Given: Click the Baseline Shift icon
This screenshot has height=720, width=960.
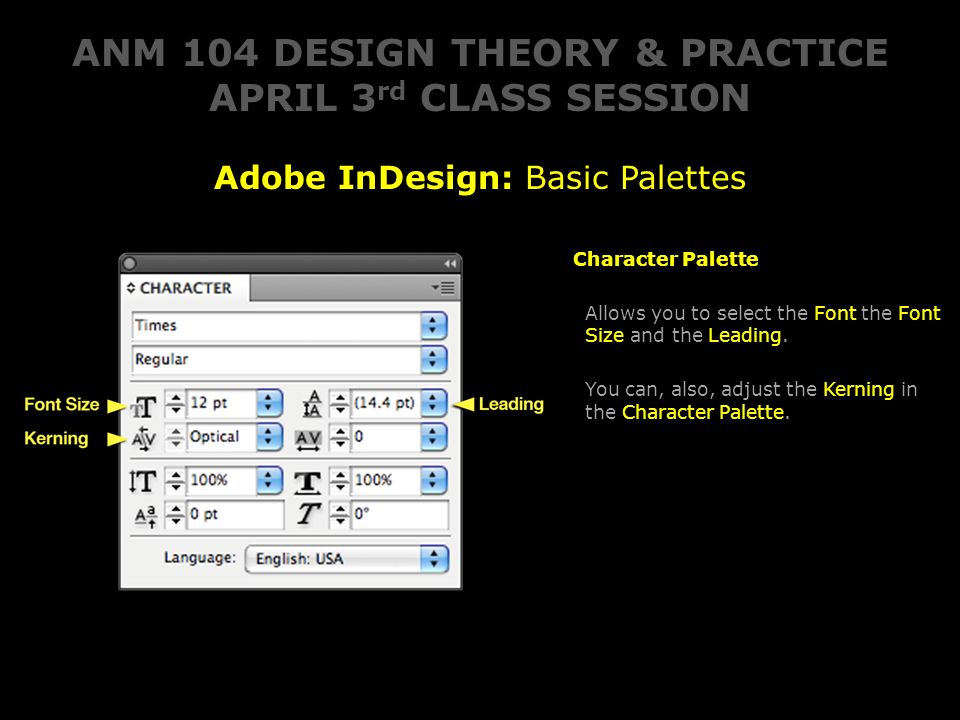Looking at the screenshot, I should click(x=146, y=517).
